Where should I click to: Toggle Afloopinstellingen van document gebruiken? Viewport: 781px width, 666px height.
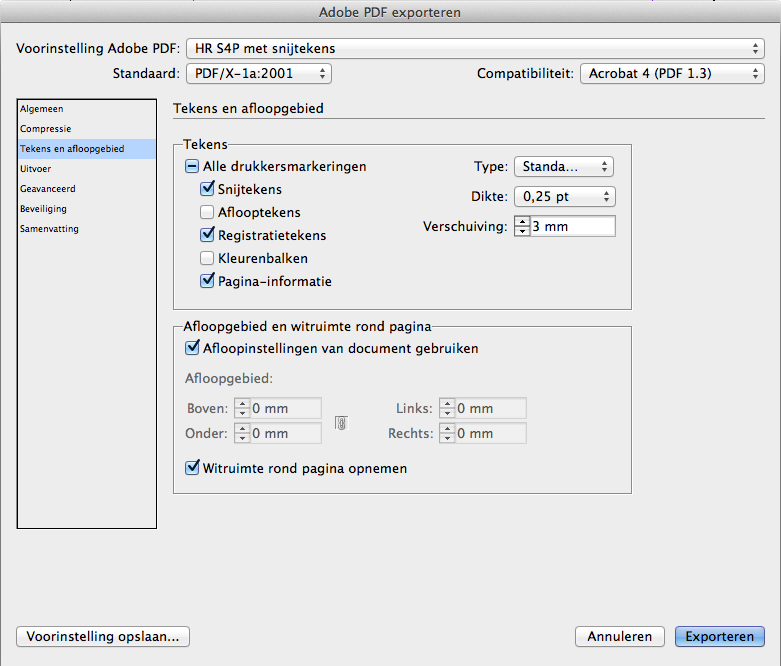(x=192, y=348)
